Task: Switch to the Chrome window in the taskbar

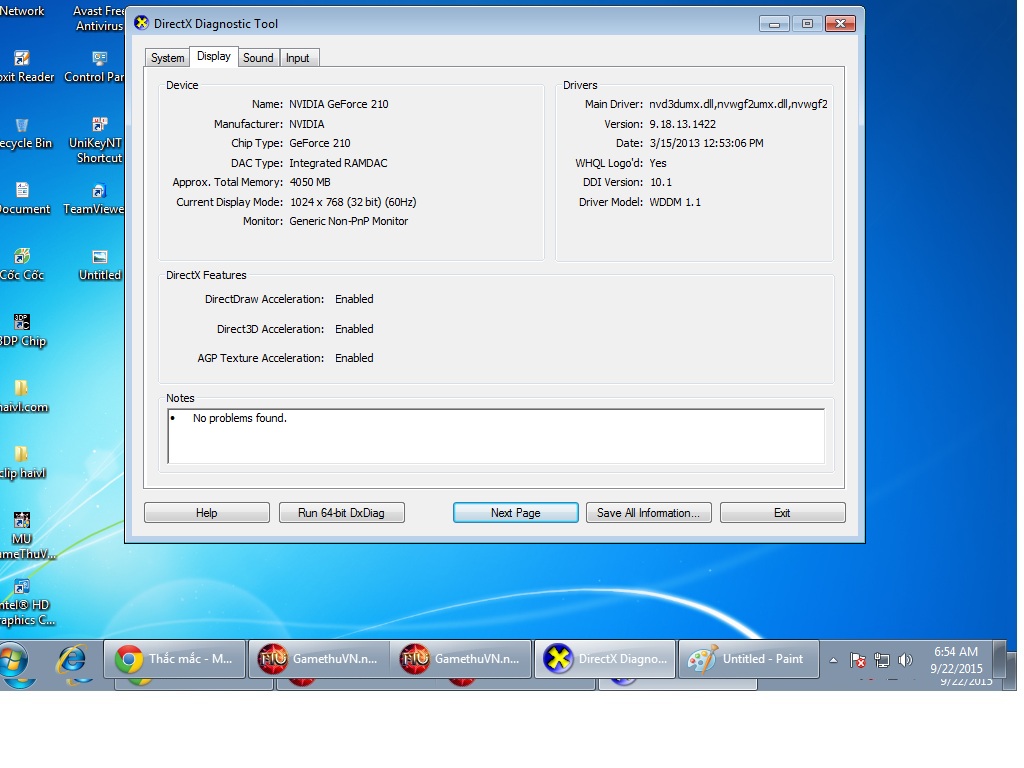Action: click(x=175, y=660)
